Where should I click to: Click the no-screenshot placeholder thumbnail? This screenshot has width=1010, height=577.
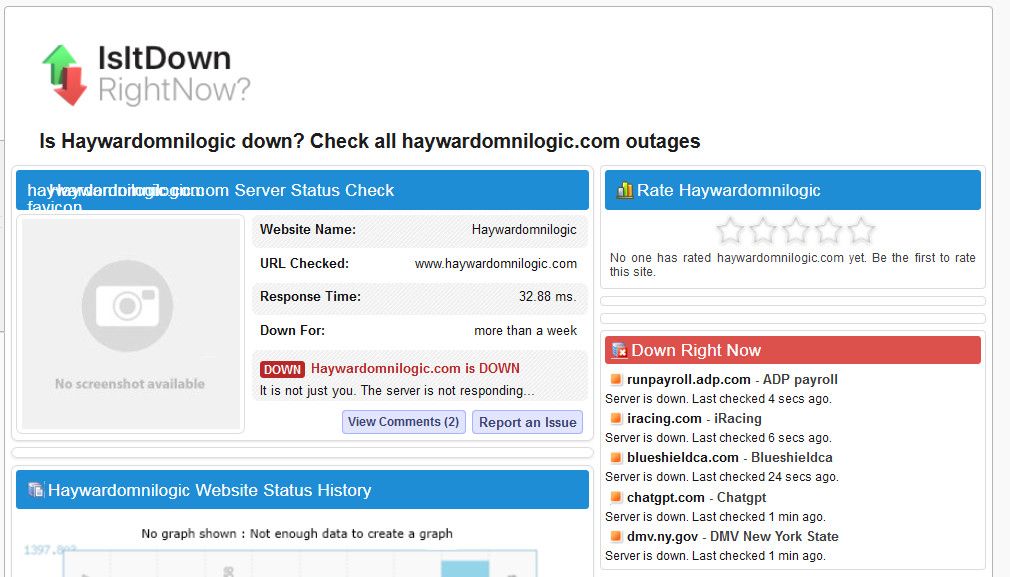click(x=128, y=324)
